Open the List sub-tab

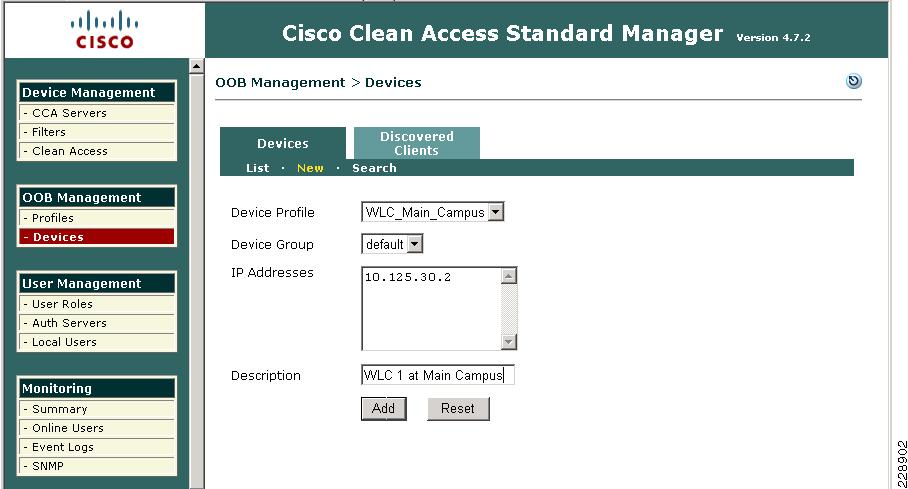pyautogui.click(x=257, y=168)
